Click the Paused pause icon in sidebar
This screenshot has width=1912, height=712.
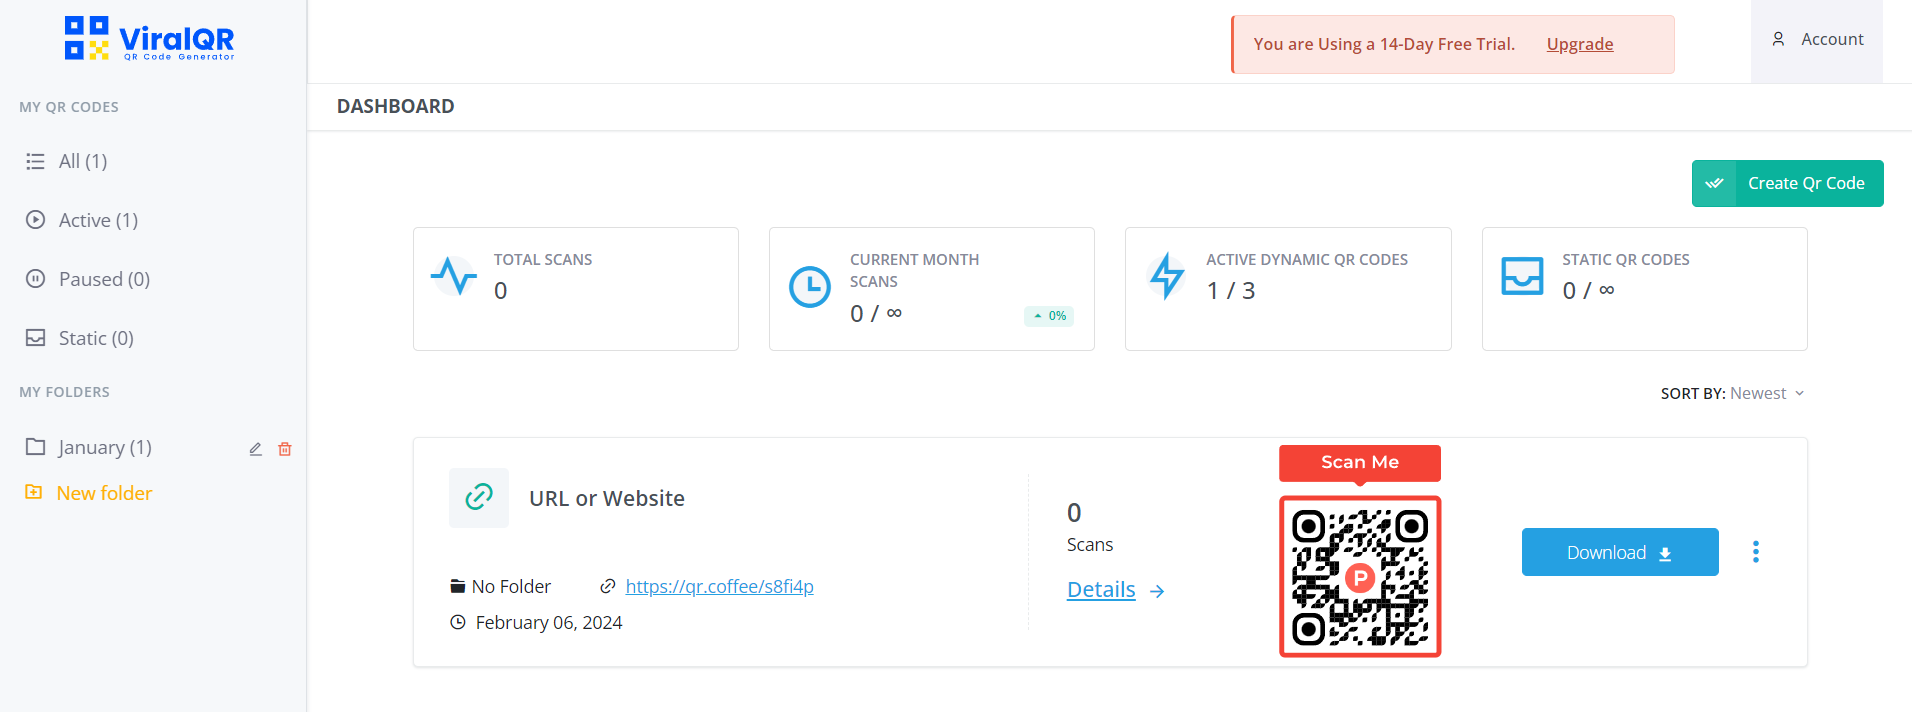[35, 279]
